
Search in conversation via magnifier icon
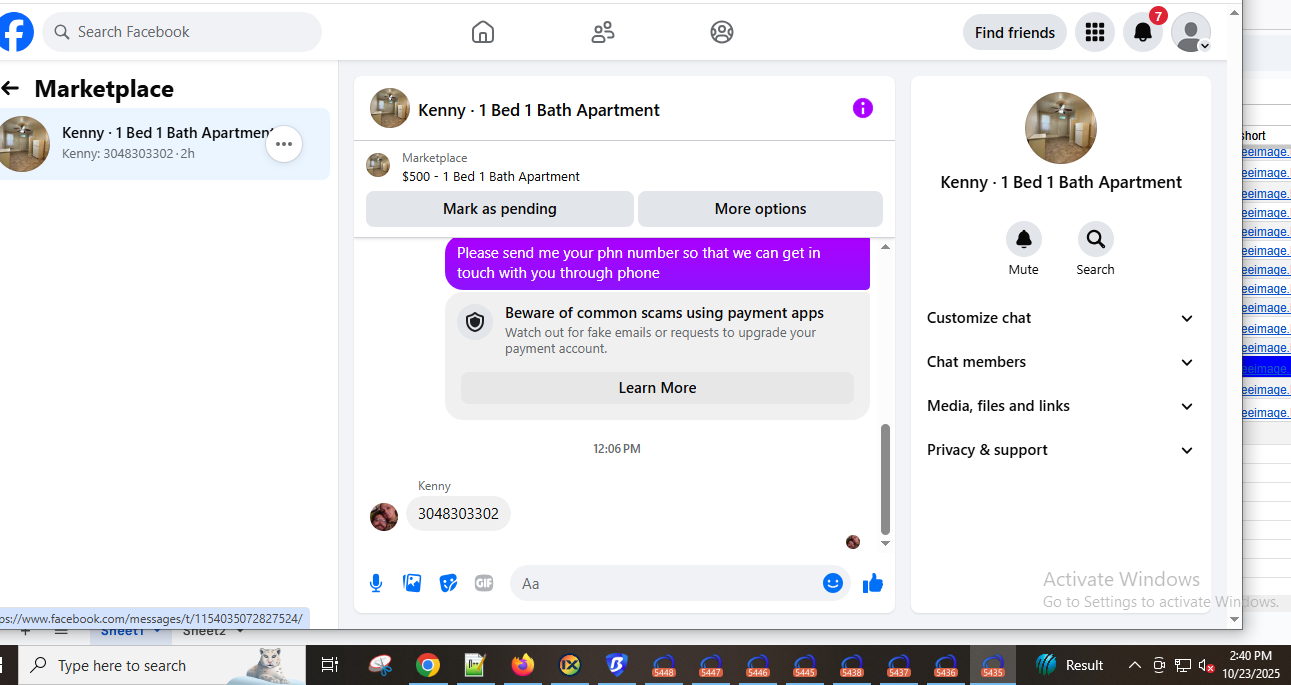click(1096, 239)
